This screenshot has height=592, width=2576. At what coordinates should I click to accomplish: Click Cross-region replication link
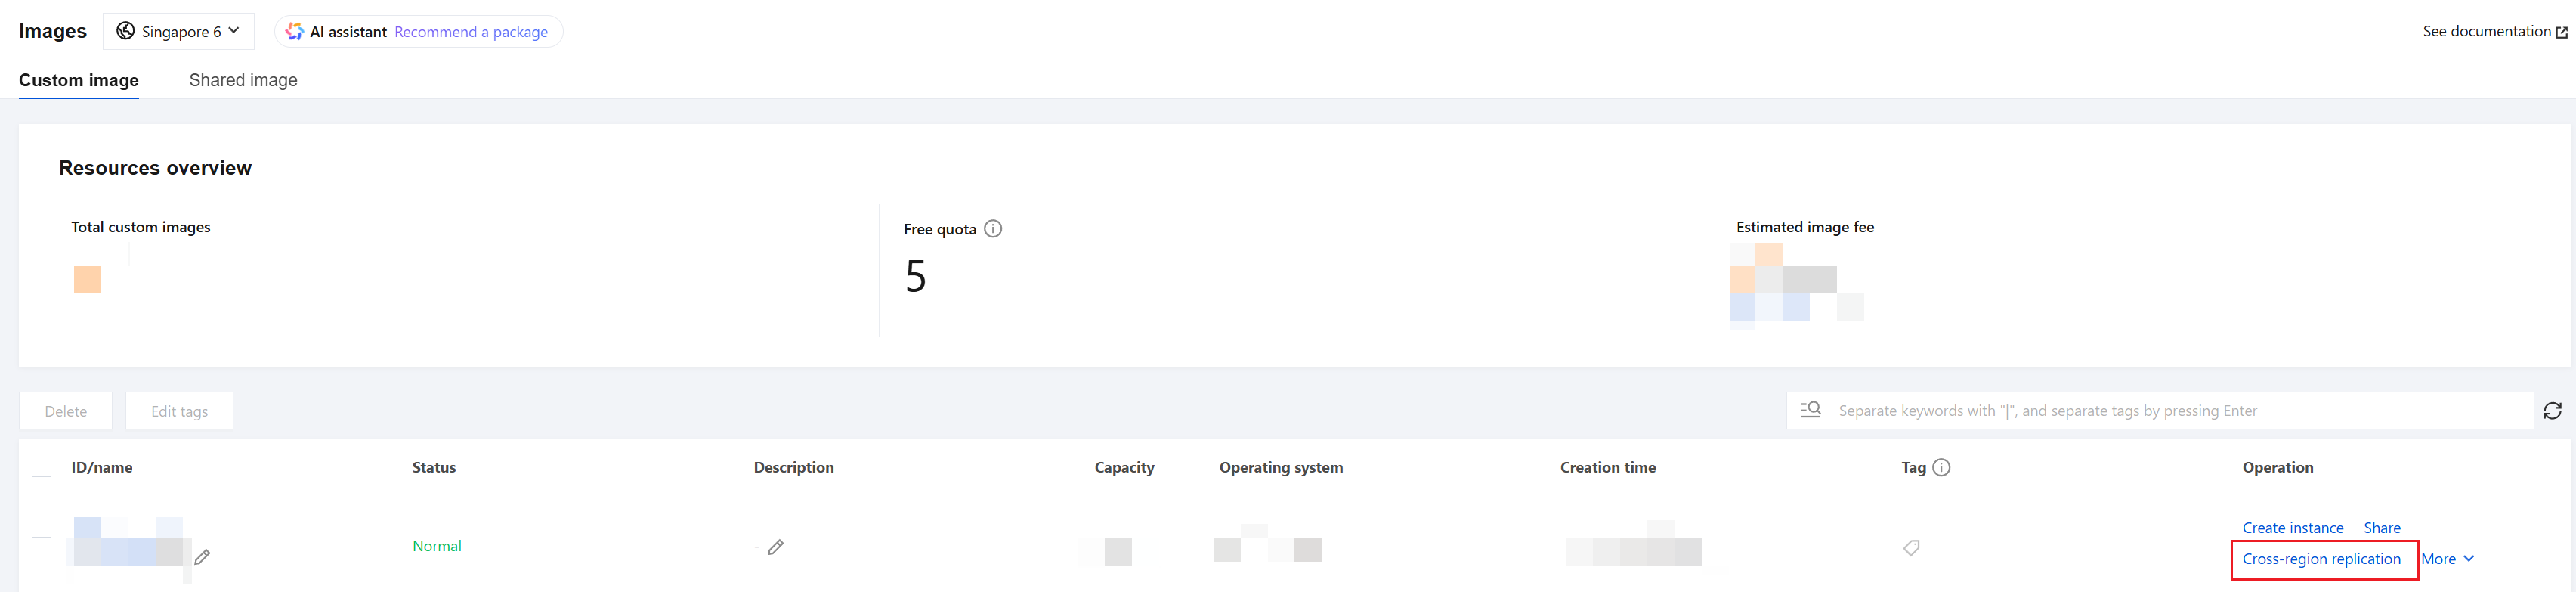click(2321, 559)
